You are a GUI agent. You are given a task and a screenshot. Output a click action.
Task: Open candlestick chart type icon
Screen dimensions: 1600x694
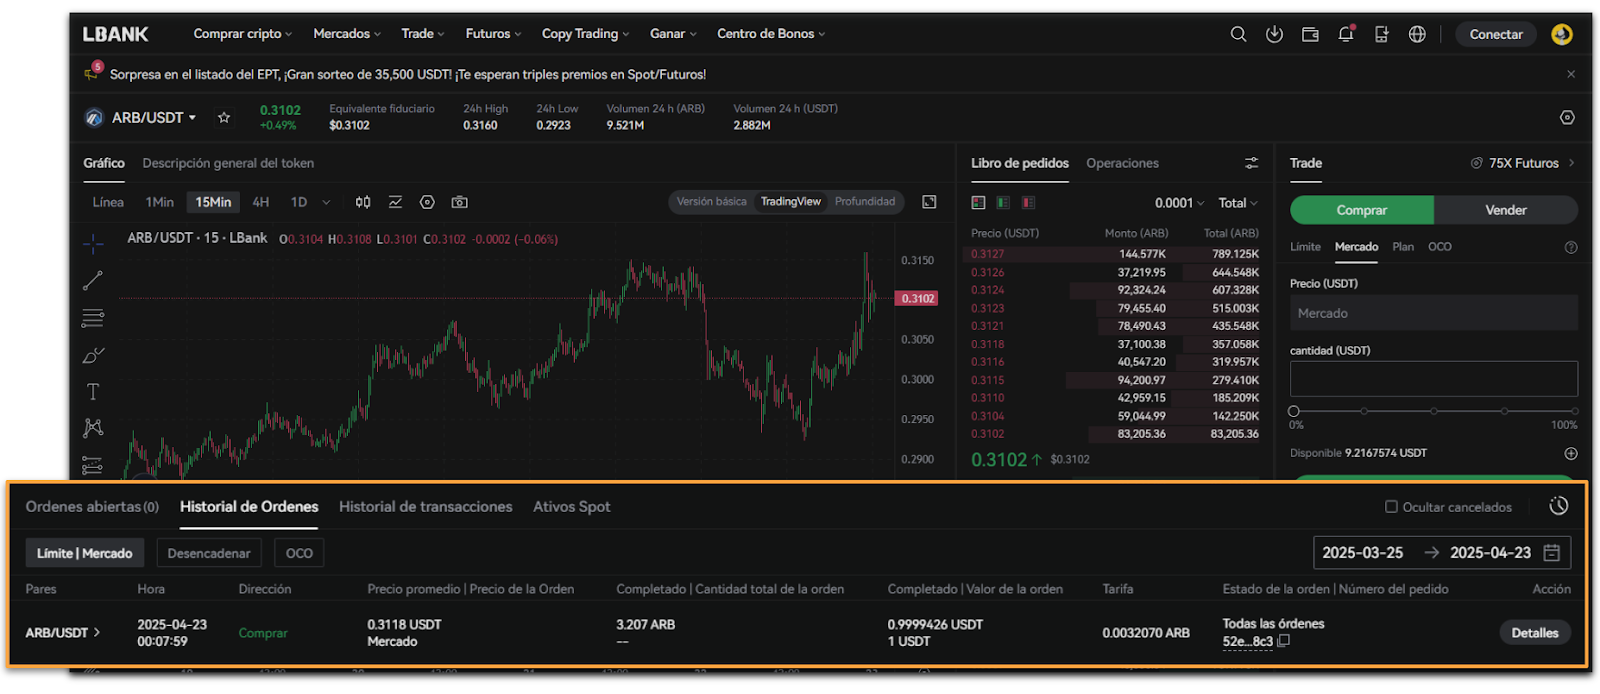[363, 202]
